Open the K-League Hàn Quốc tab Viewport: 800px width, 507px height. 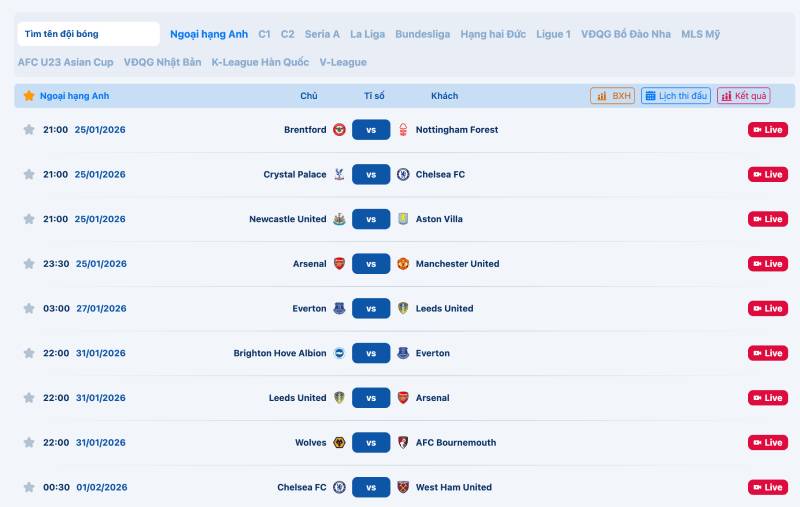(x=260, y=62)
